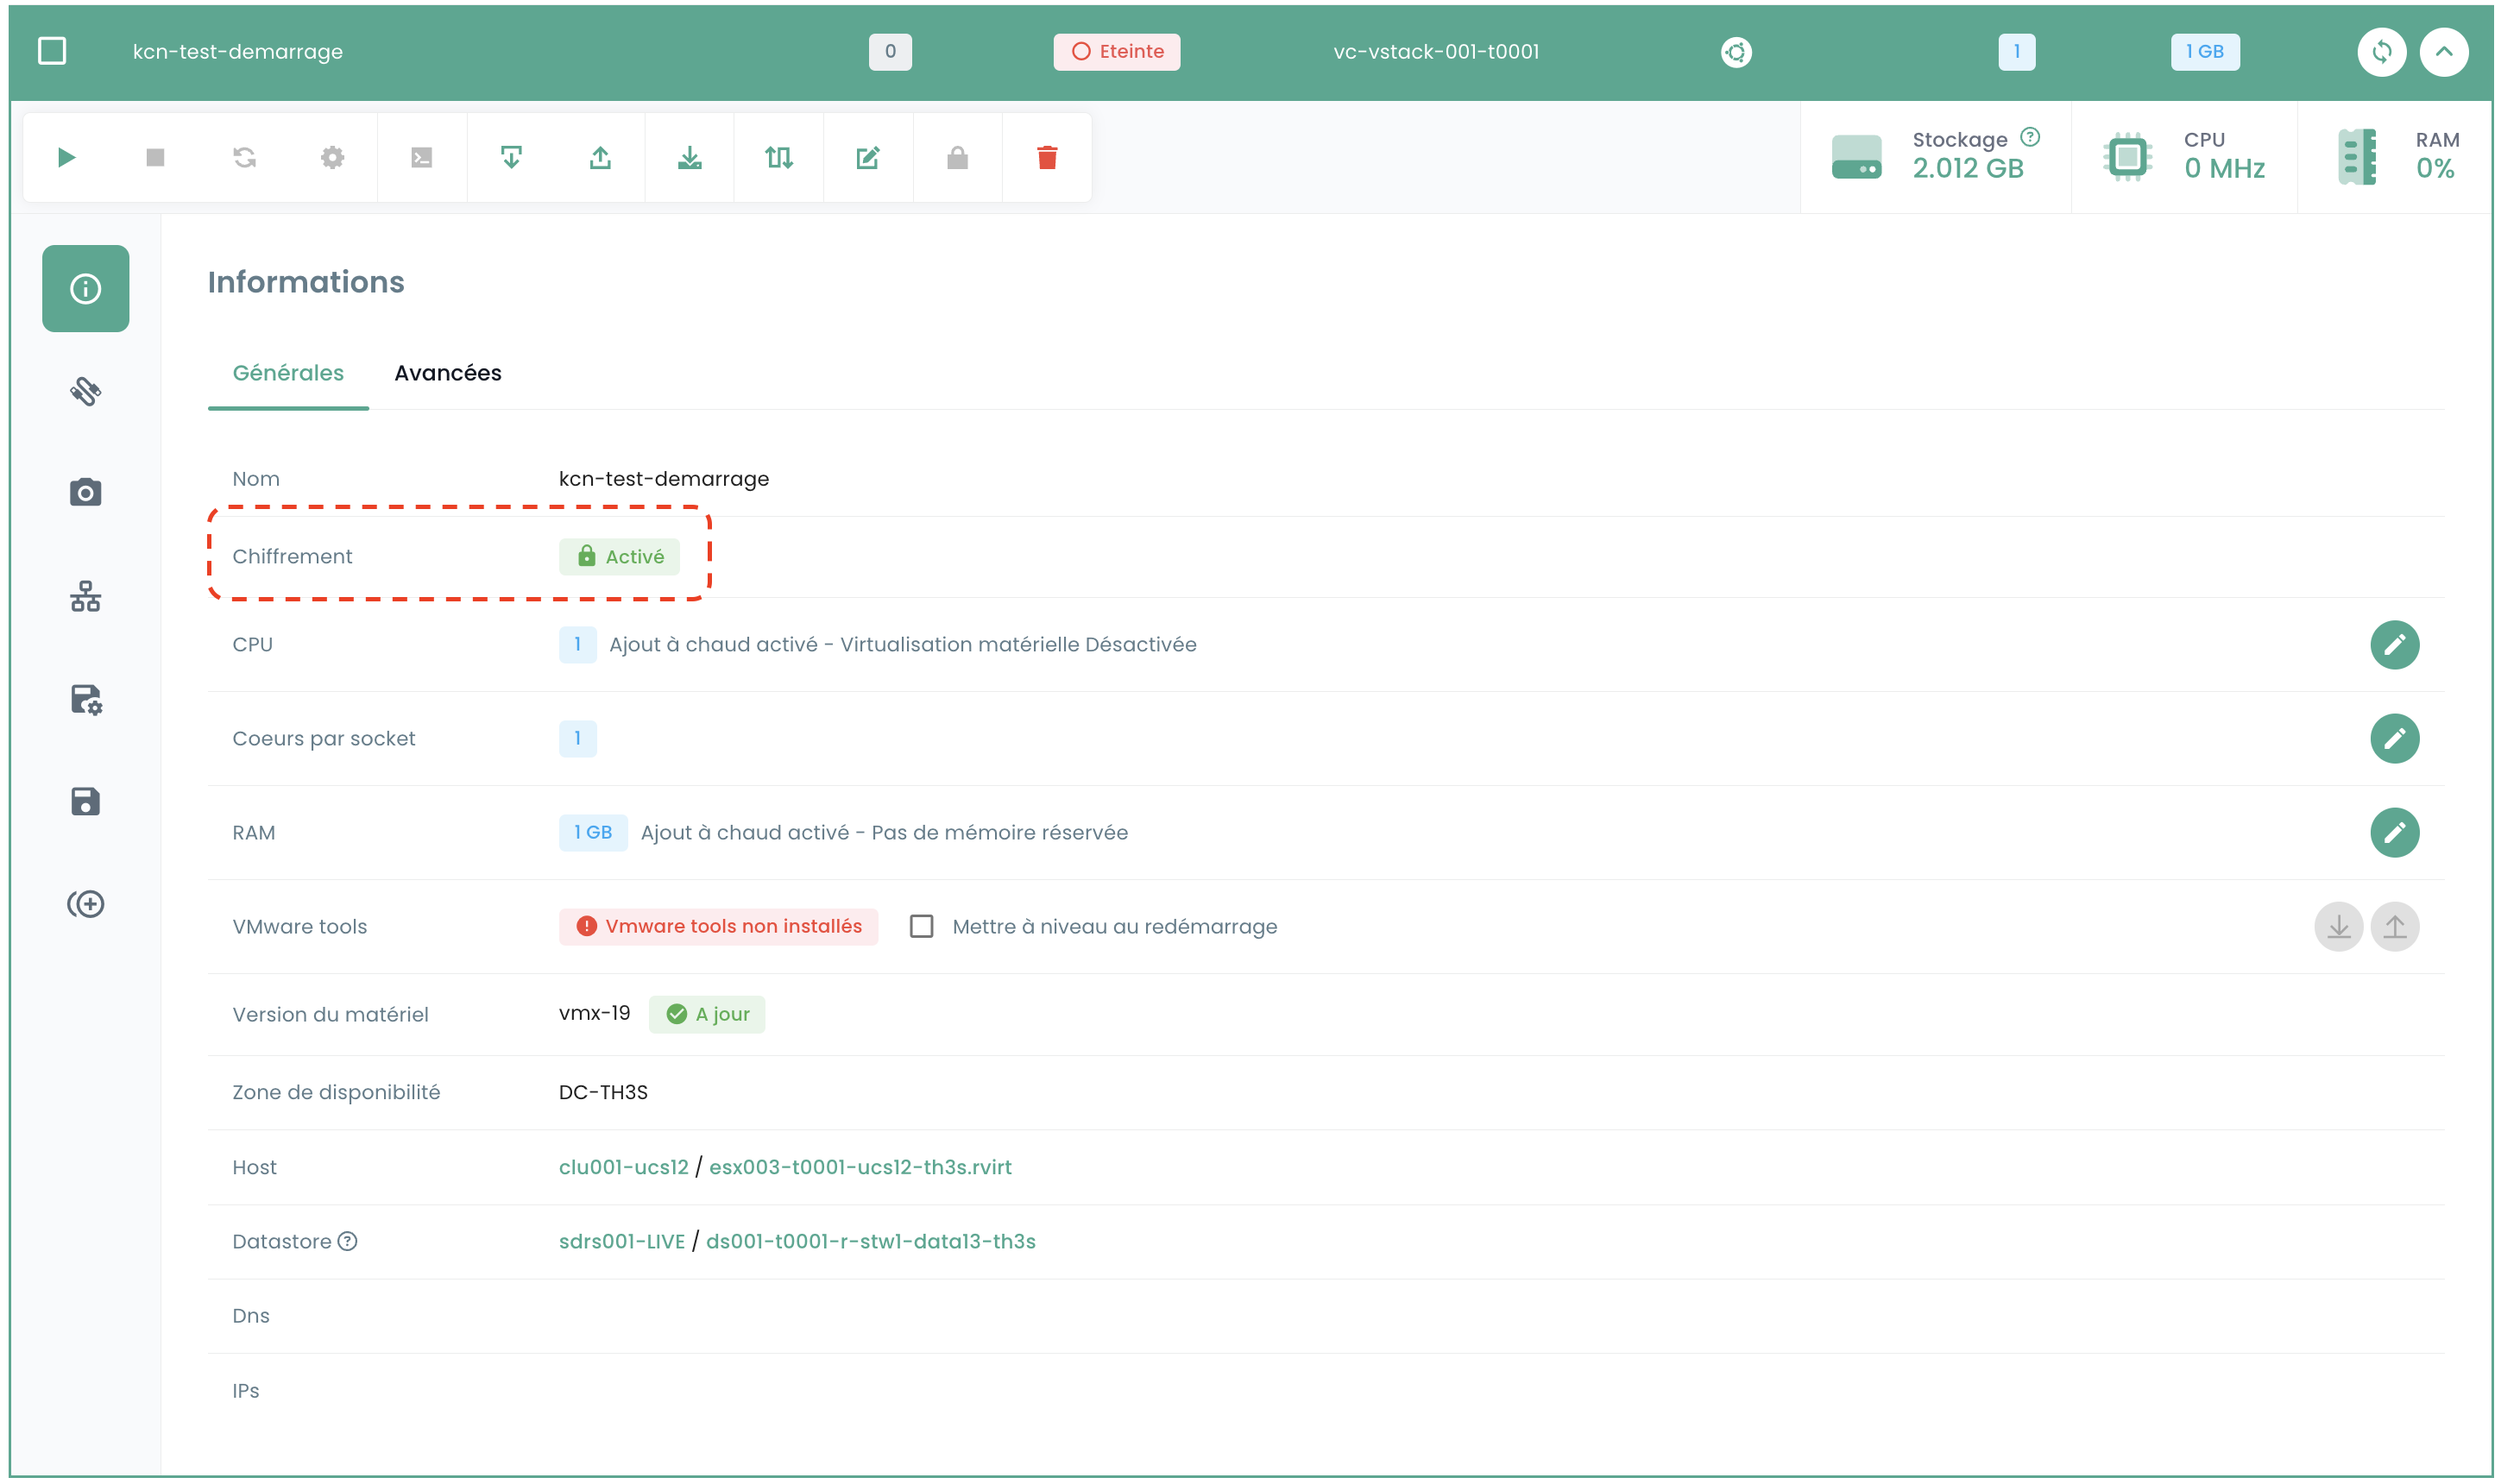This screenshot has height=1484, width=2501.
Task: Click the migrate arrows toolbar icon
Action: 778,158
